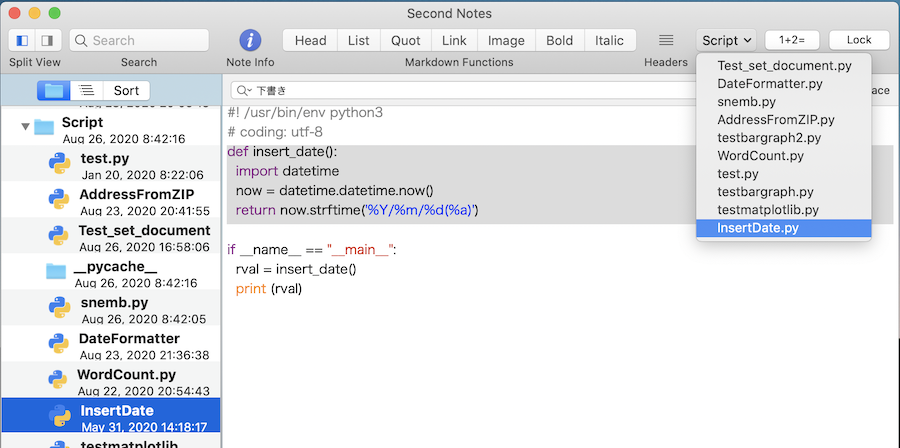This screenshot has width=900, height=448.
Task: Run Test_set_document.py from Script menu
Action: pos(784,66)
